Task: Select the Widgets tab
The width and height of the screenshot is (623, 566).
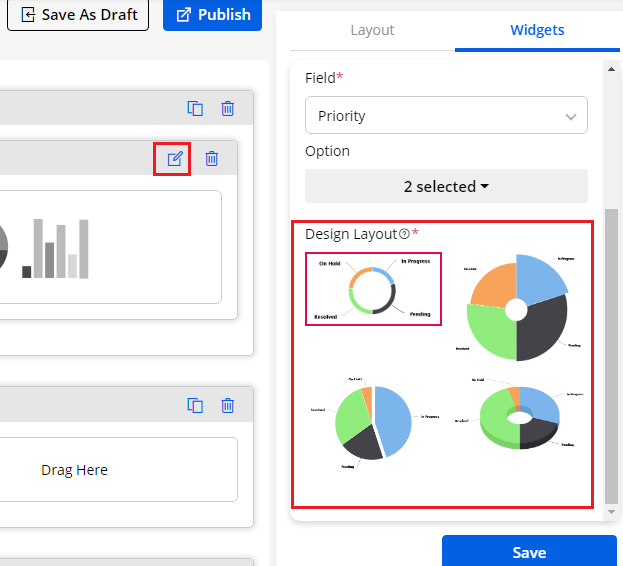Action: [x=537, y=30]
